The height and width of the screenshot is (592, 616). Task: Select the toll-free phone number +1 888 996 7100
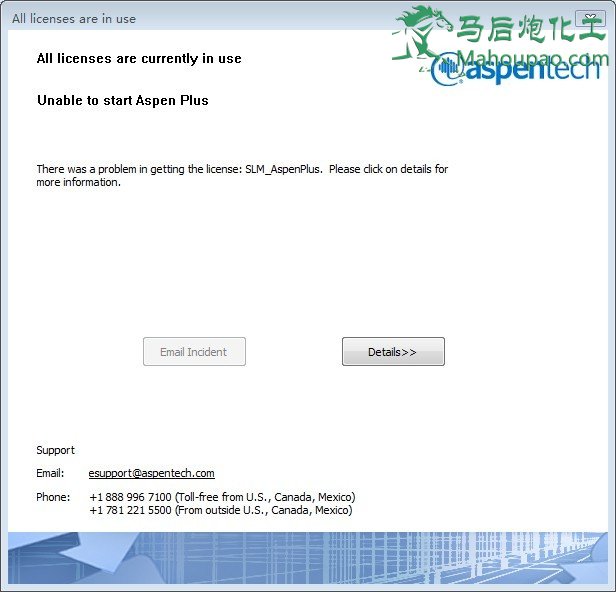click(x=130, y=497)
